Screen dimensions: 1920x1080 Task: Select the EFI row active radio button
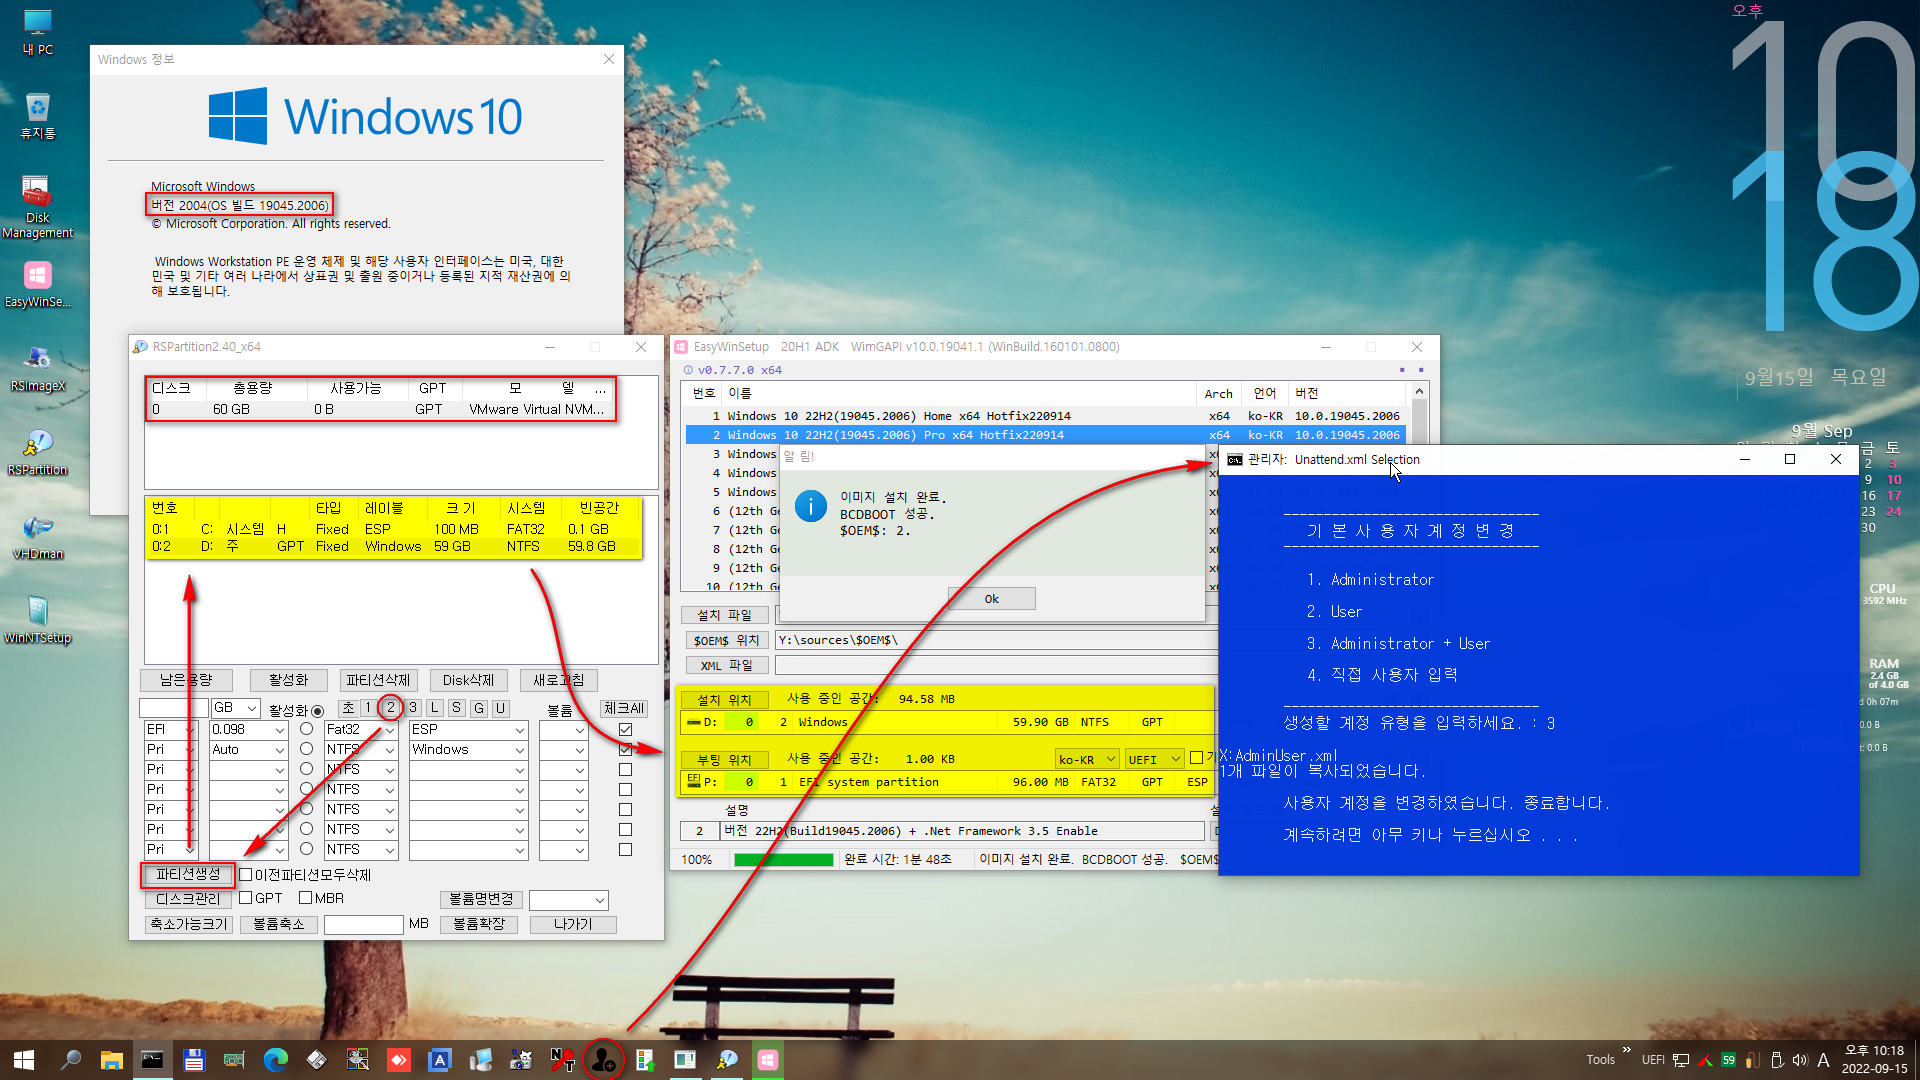(306, 729)
